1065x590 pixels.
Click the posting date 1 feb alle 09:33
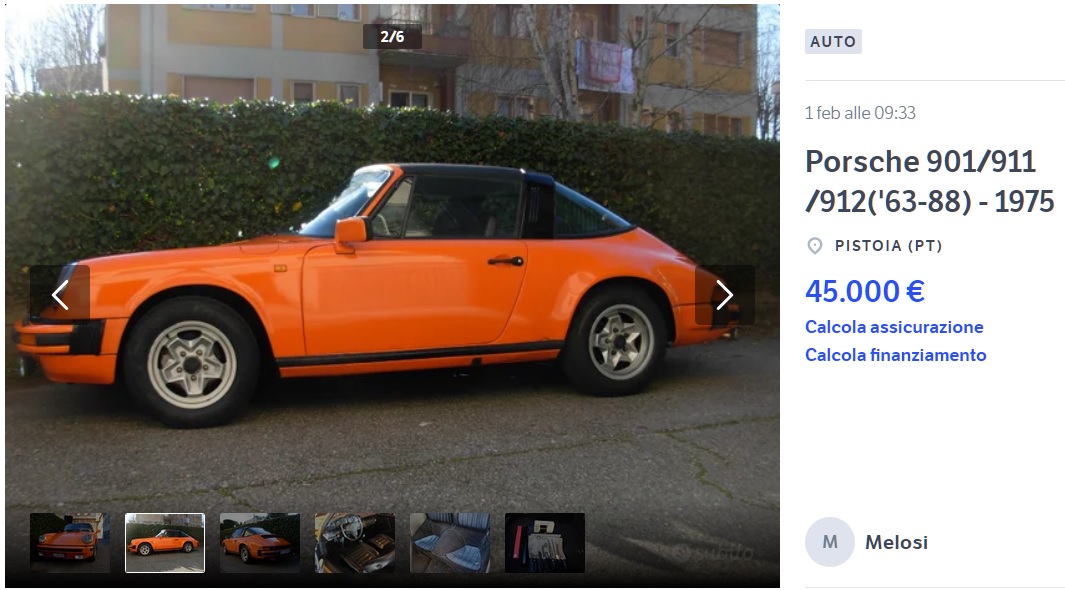860,113
